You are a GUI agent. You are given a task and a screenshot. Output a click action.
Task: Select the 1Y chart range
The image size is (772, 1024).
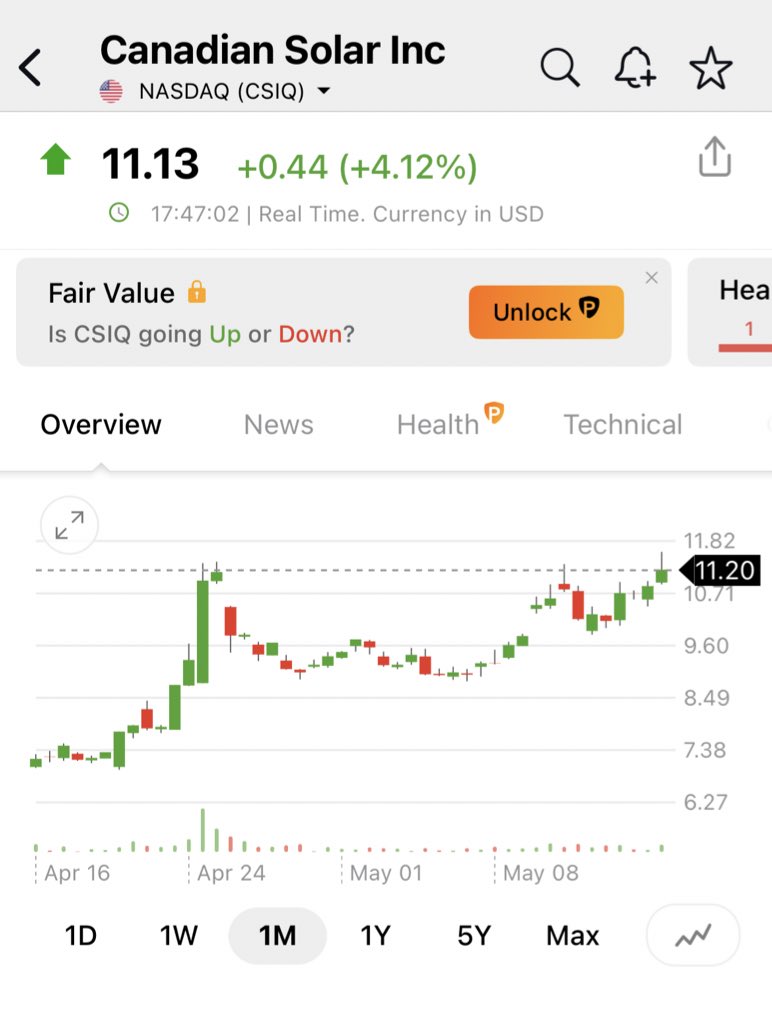tap(376, 935)
